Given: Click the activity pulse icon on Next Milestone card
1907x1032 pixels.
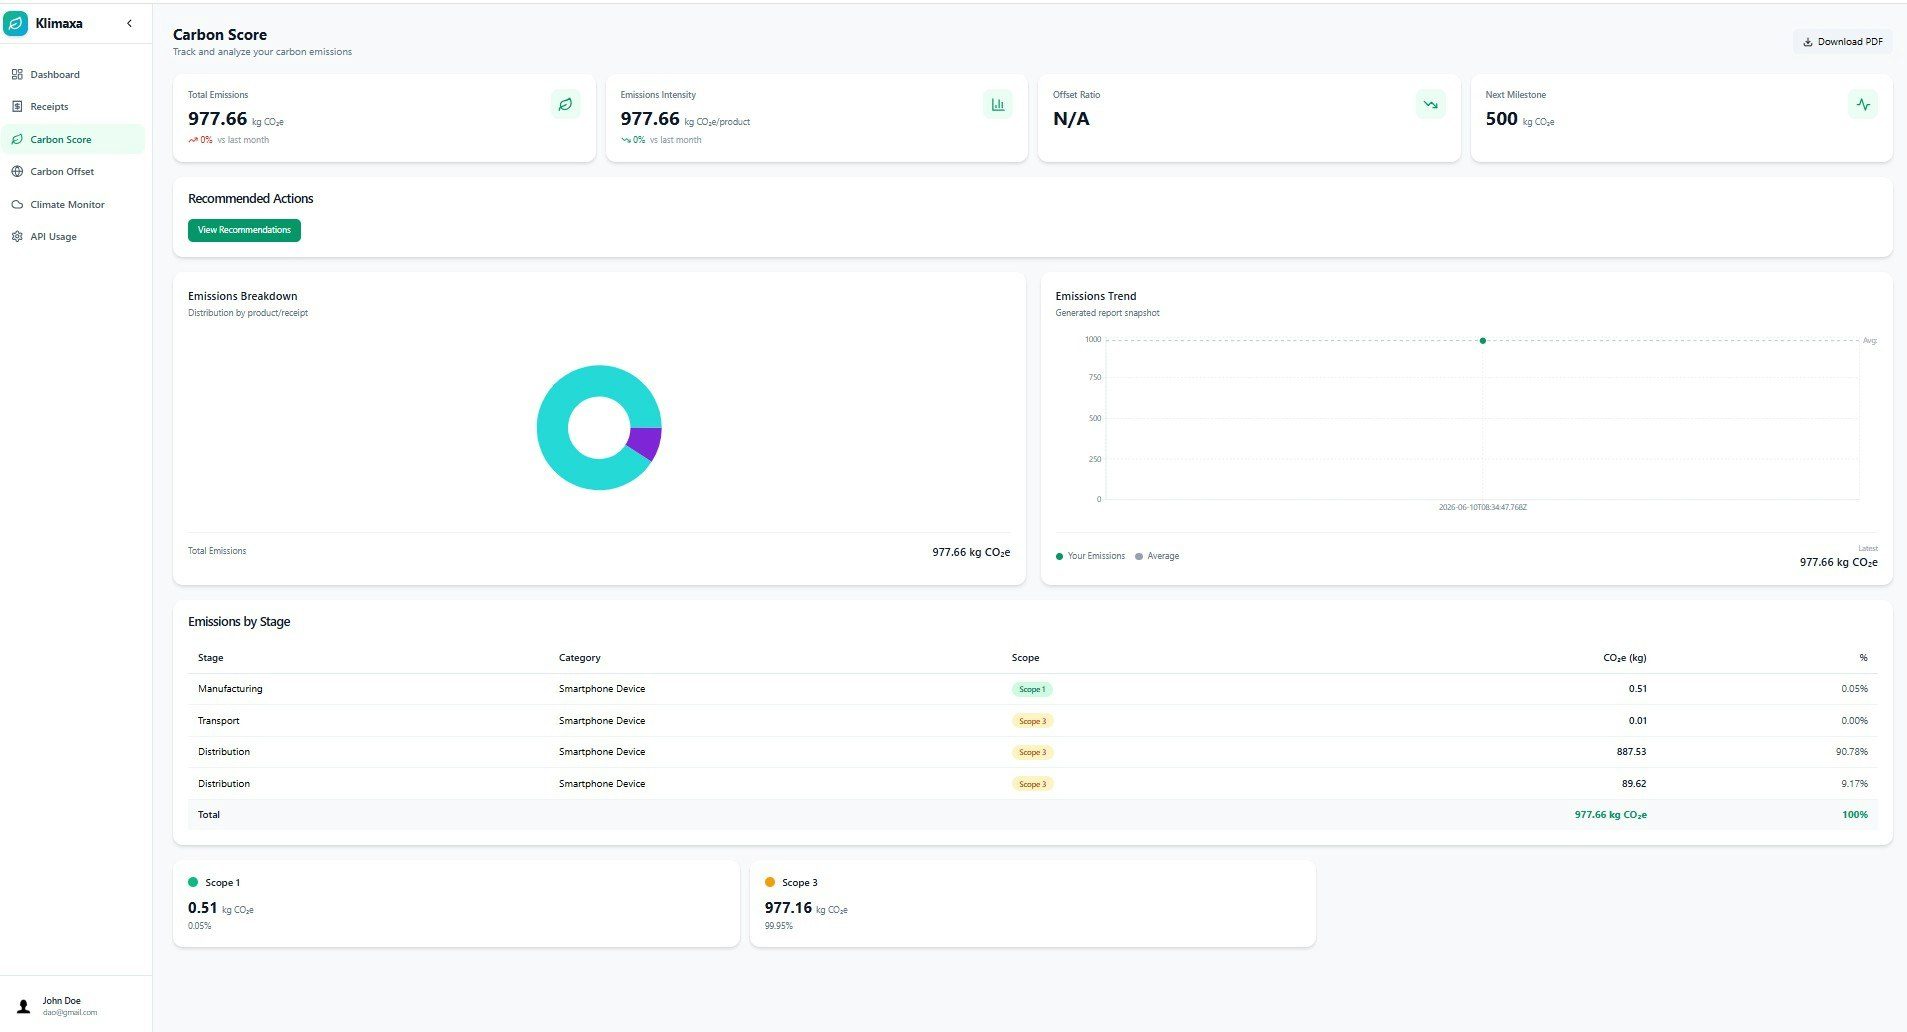Looking at the screenshot, I should 1863,104.
